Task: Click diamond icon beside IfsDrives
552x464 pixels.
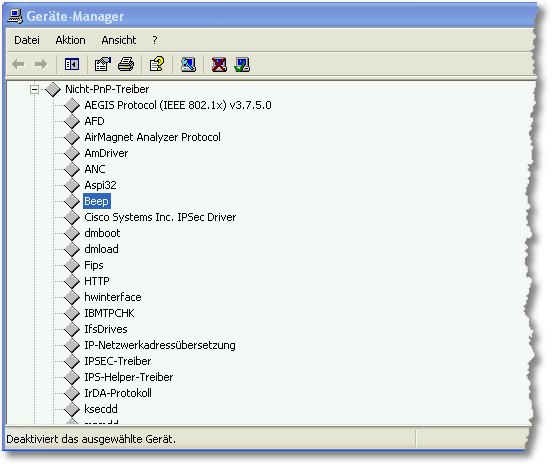Action: (x=72, y=329)
